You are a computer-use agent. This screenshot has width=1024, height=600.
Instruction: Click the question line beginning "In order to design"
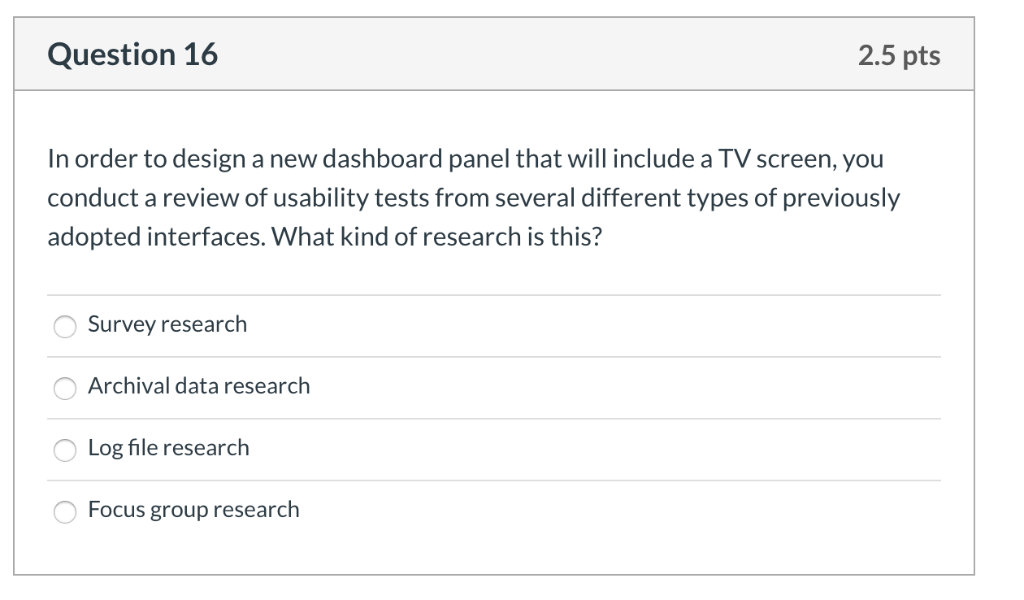[x=465, y=159]
